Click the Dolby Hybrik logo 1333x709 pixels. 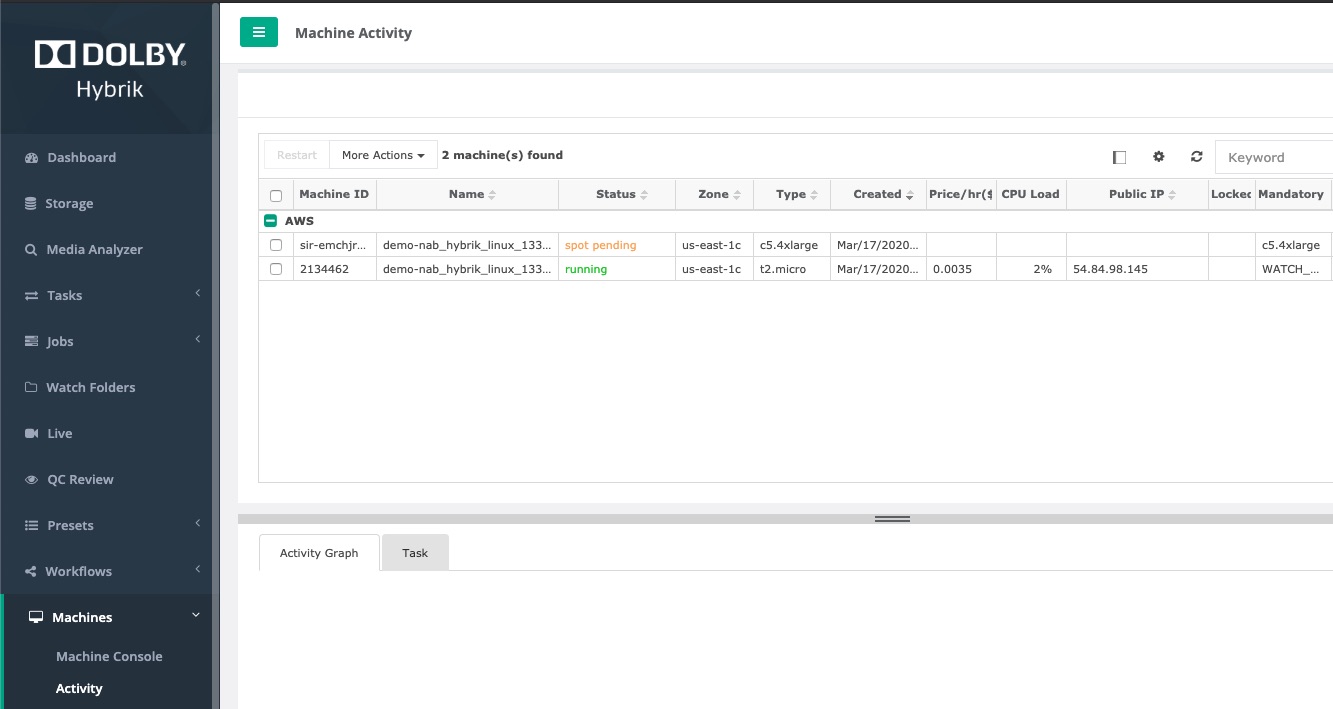coord(110,69)
